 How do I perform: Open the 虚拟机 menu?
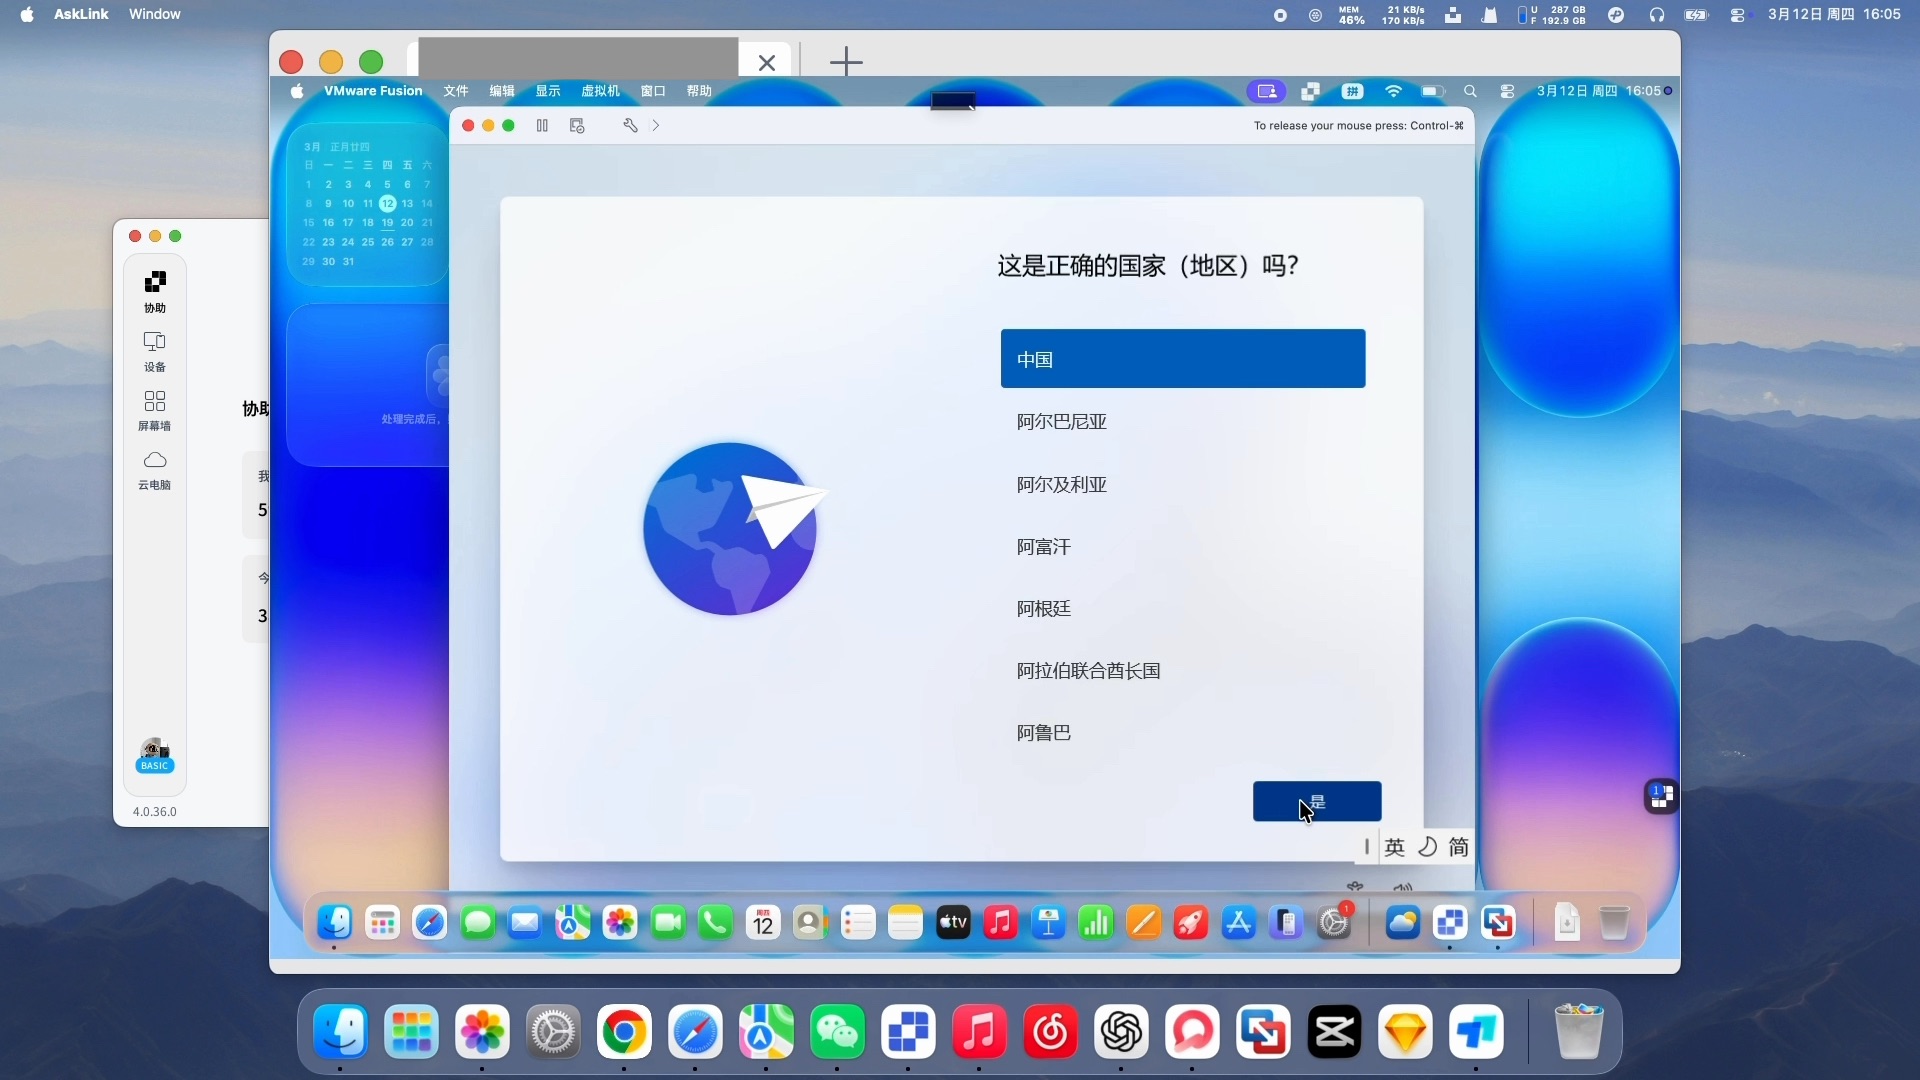[601, 91]
